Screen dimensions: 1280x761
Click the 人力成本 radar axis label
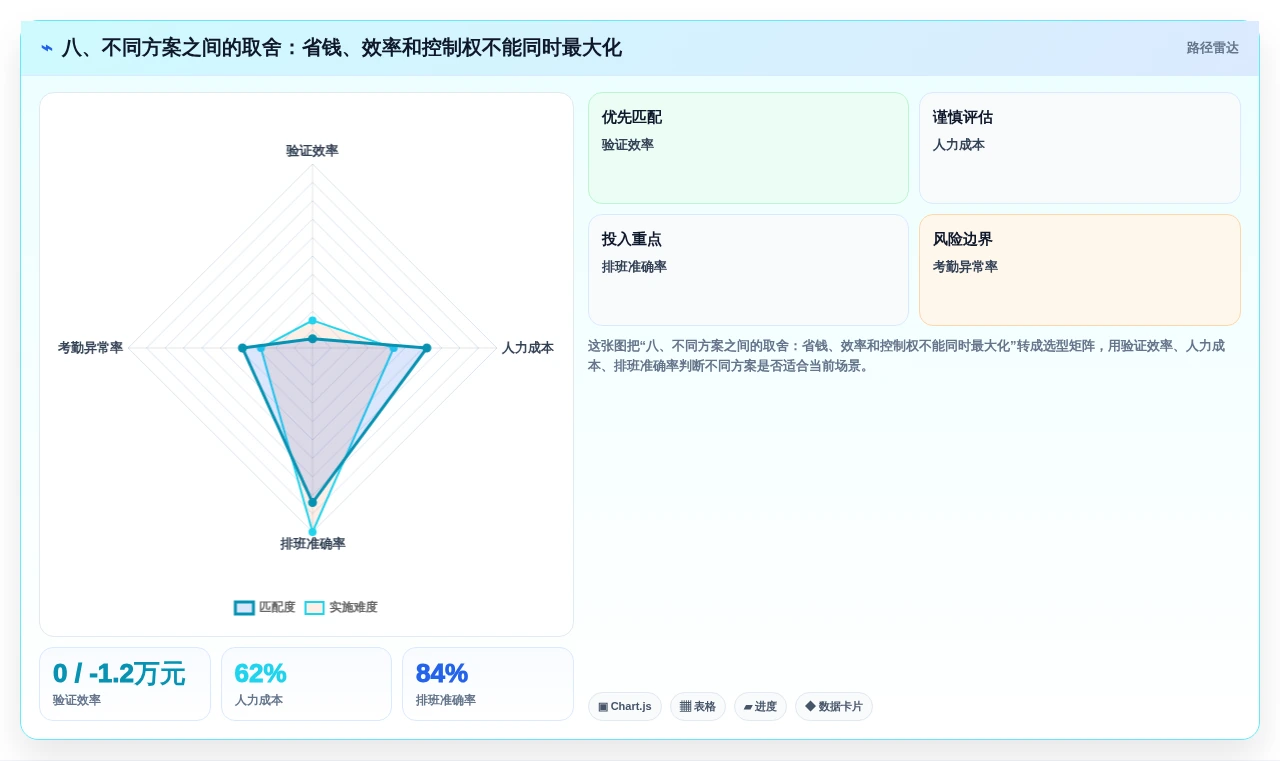pyautogui.click(x=527, y=348)
